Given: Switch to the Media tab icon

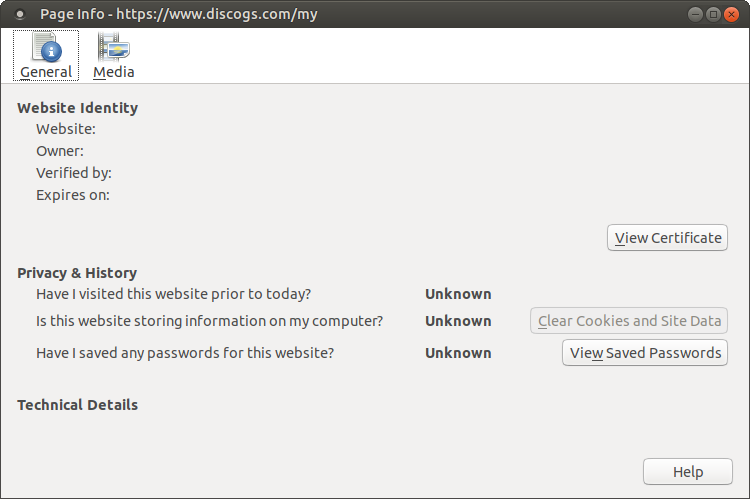Looking at the screenshot, I should coord(113,55).
